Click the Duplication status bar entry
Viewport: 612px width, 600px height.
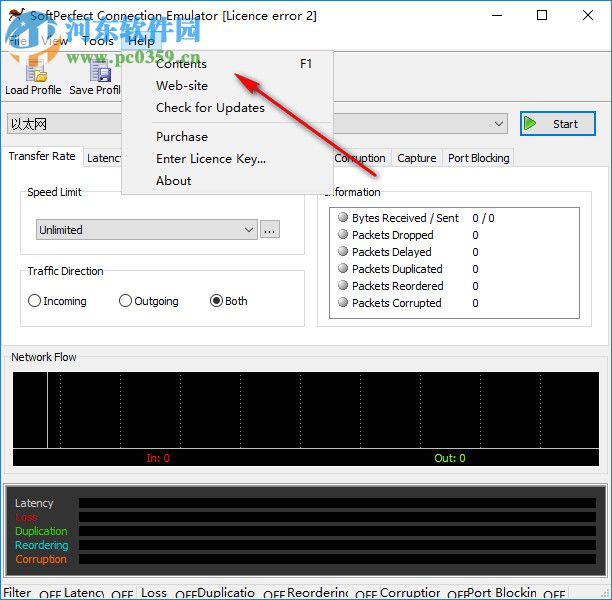pos(226,593)
